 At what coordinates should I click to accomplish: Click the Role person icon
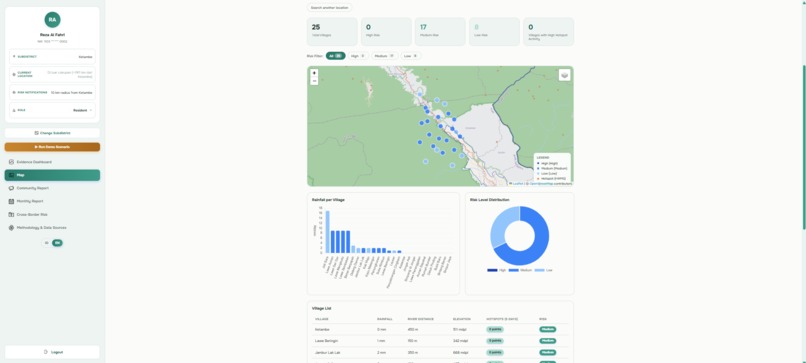14,110
